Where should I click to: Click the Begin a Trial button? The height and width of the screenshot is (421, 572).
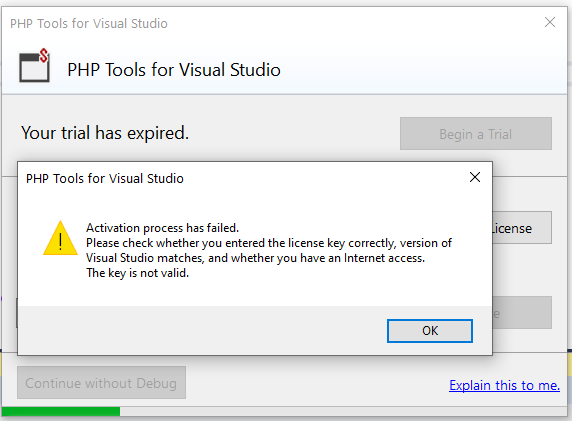pos(476,134)
